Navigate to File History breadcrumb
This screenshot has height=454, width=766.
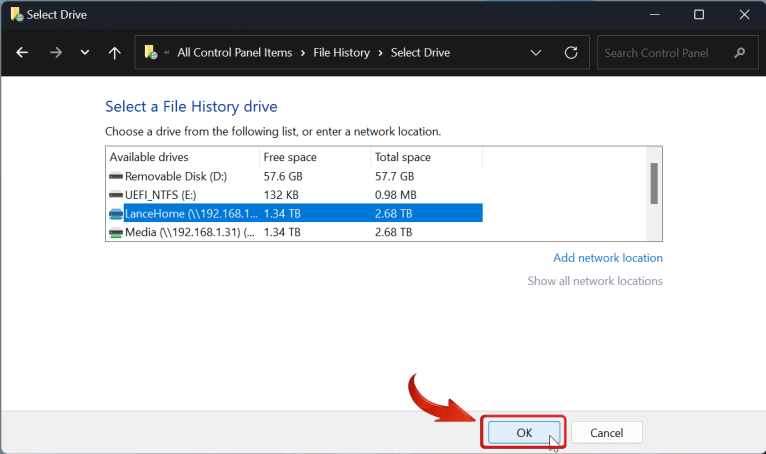pyautogui.click(x=341, y=52)
